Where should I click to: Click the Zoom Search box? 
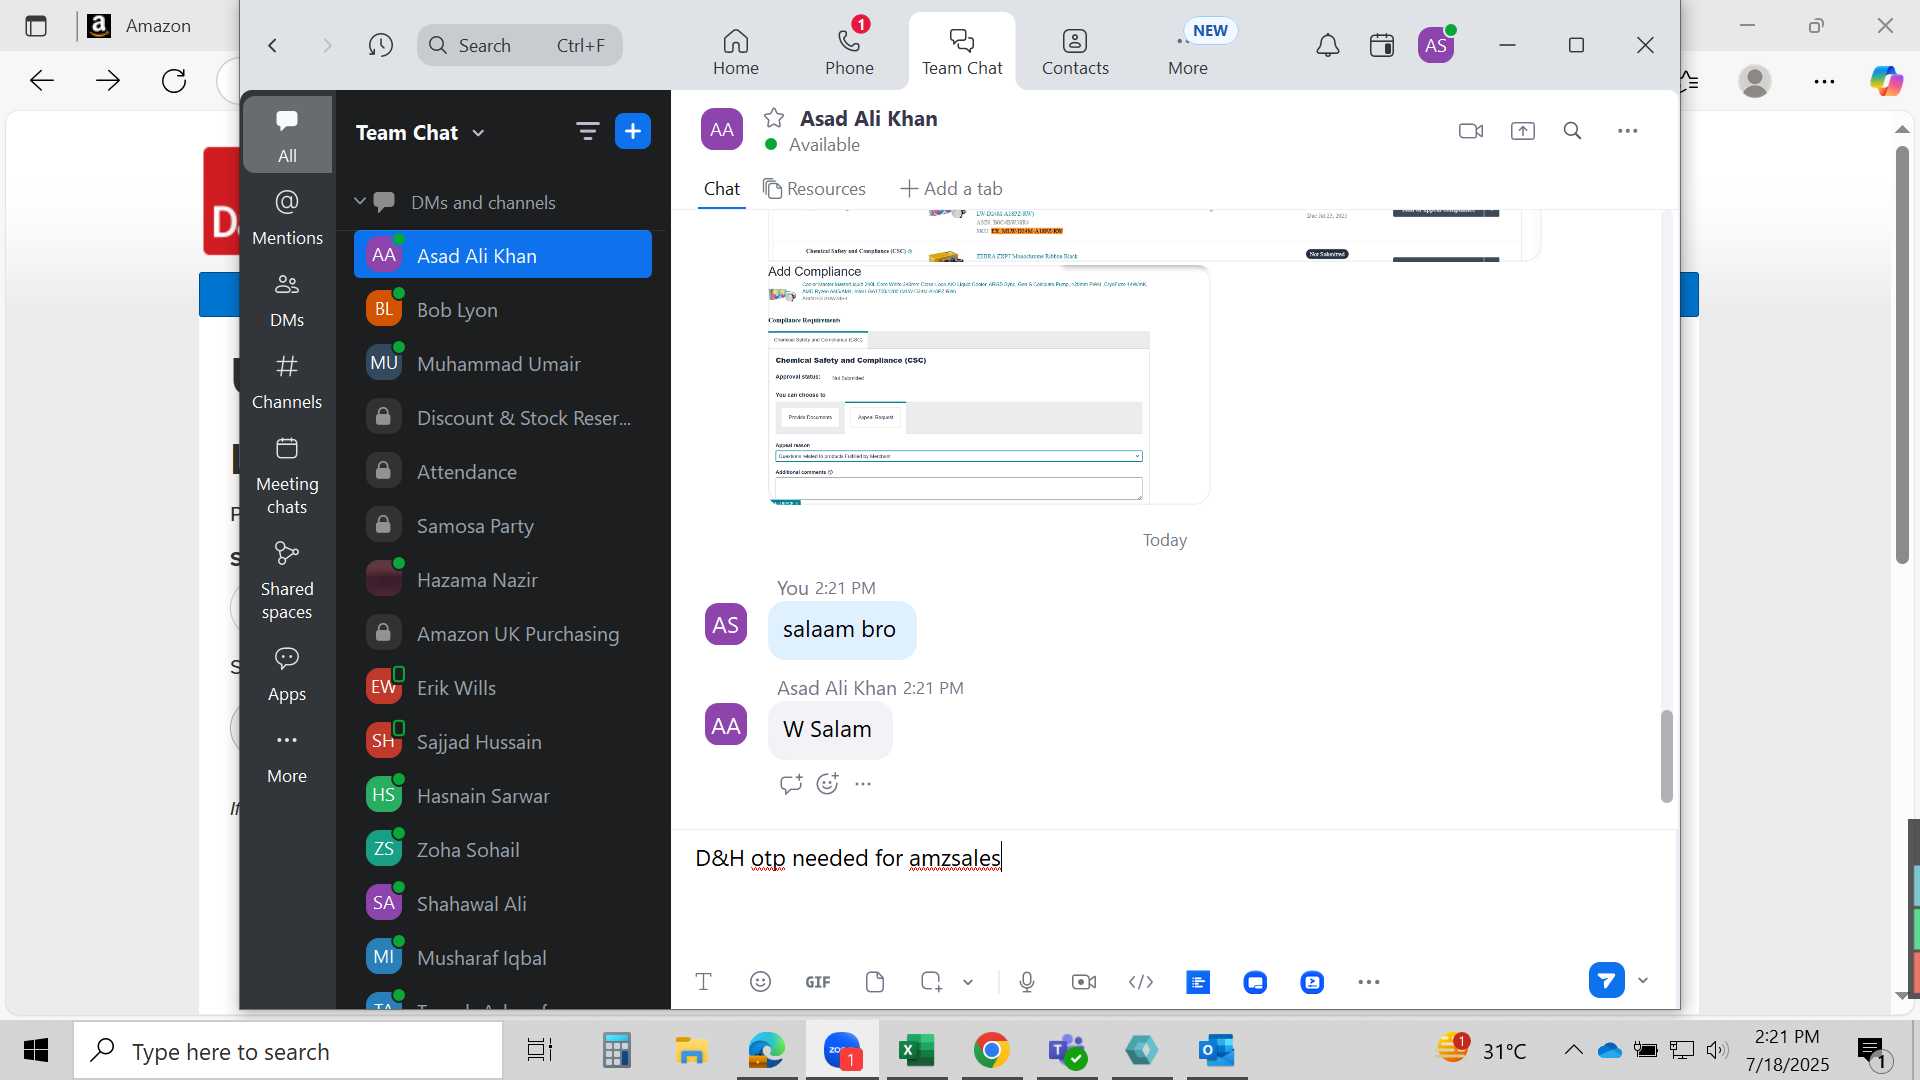click(x=519, y=45)
